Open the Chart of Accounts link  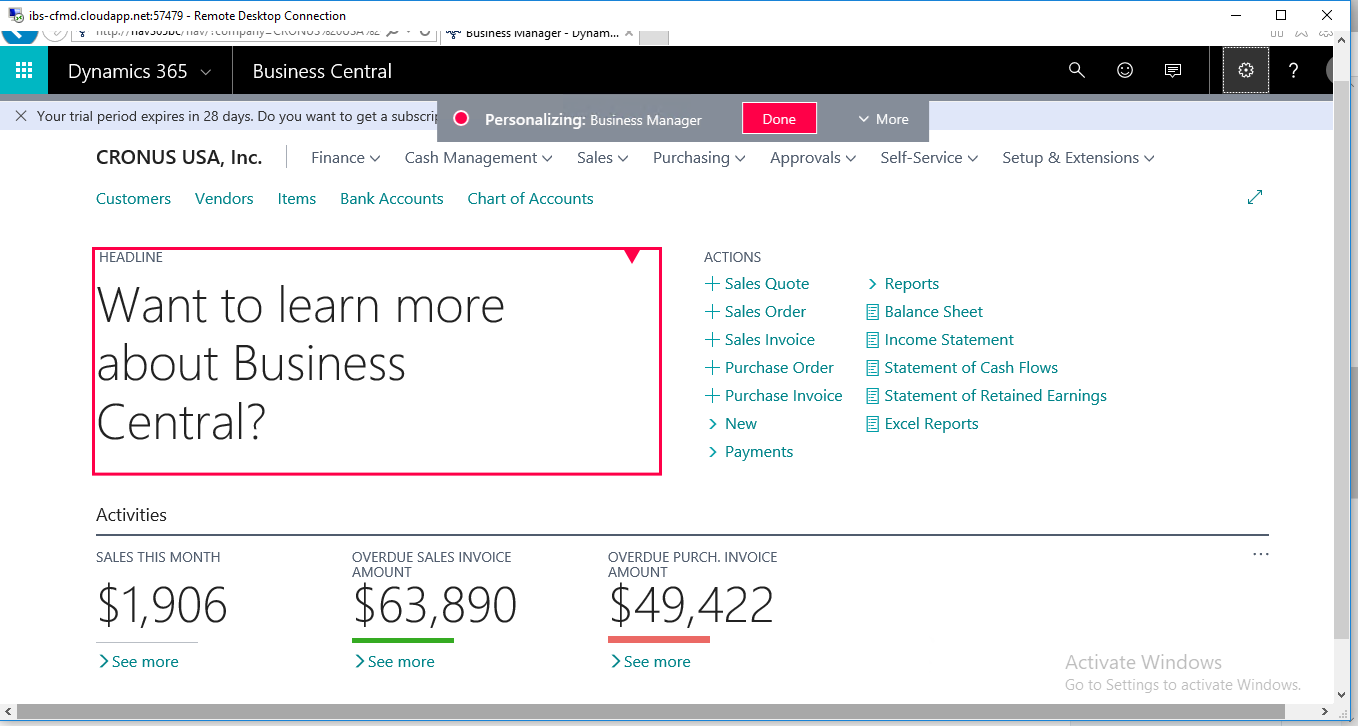click(x=530, y=199)
